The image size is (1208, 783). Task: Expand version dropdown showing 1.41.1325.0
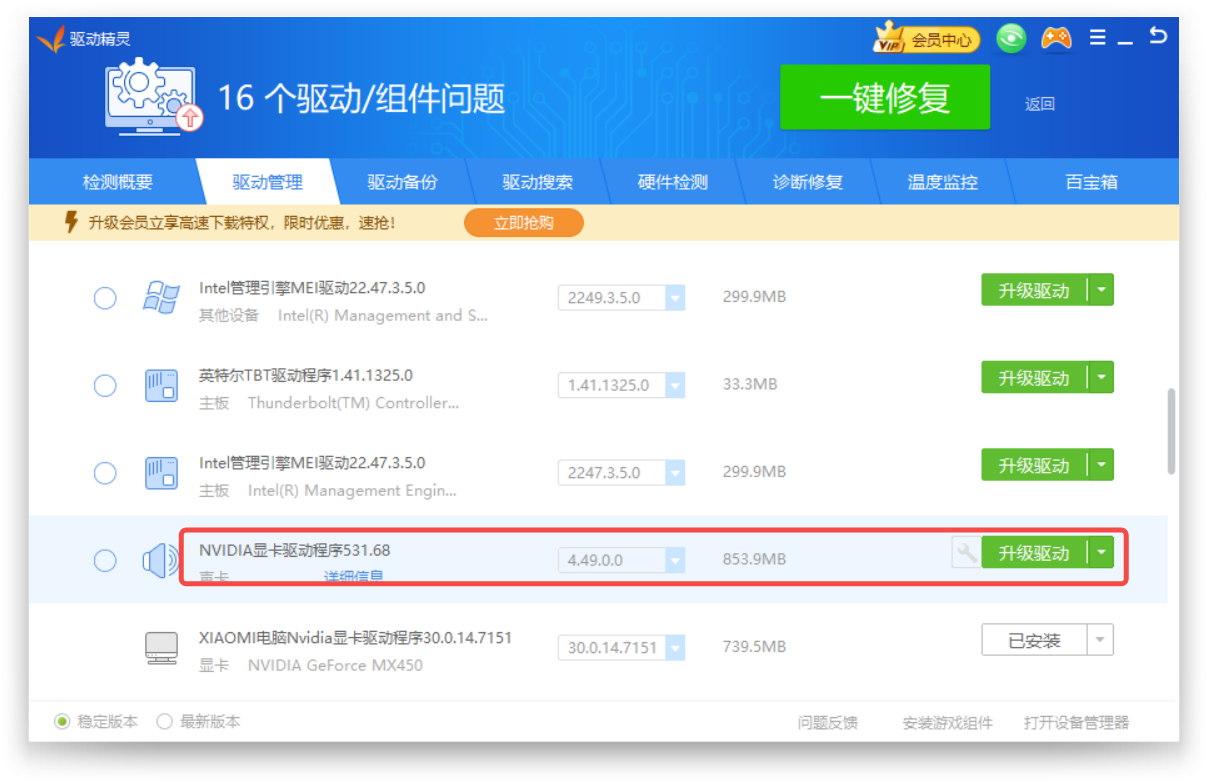click(x=675, y=385)
